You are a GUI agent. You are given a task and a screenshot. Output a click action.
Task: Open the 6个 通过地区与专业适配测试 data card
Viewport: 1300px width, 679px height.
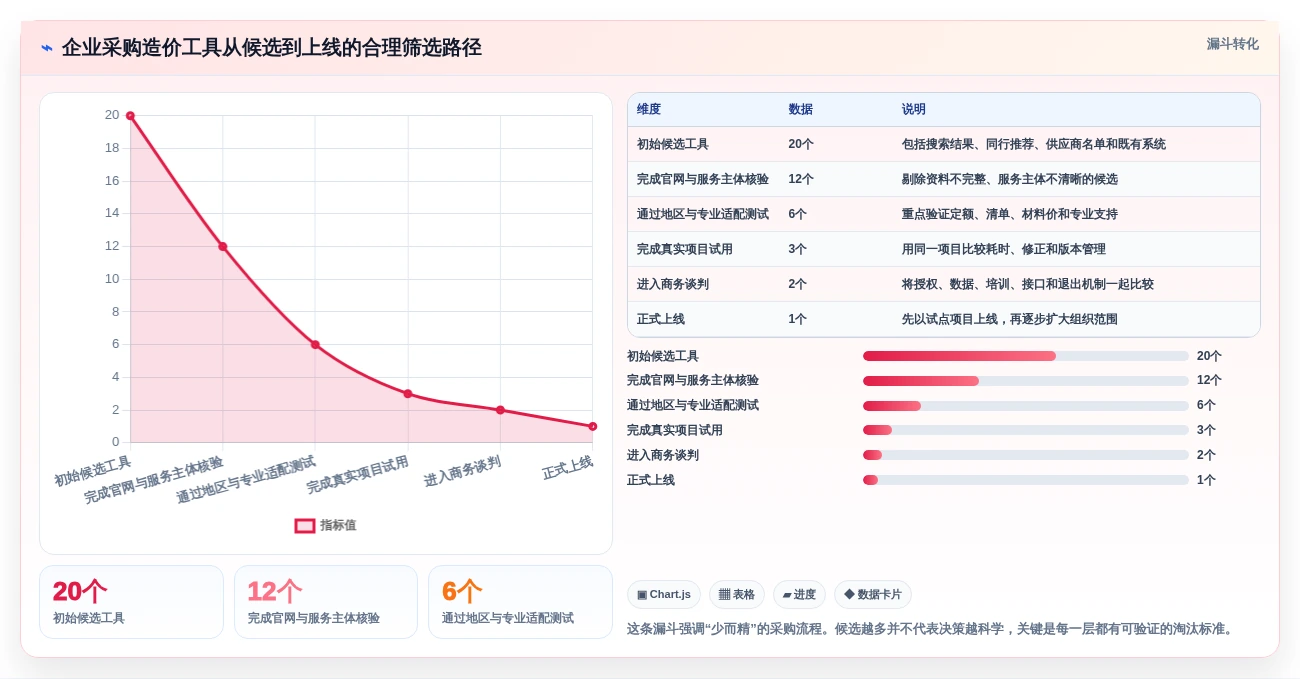520,602
